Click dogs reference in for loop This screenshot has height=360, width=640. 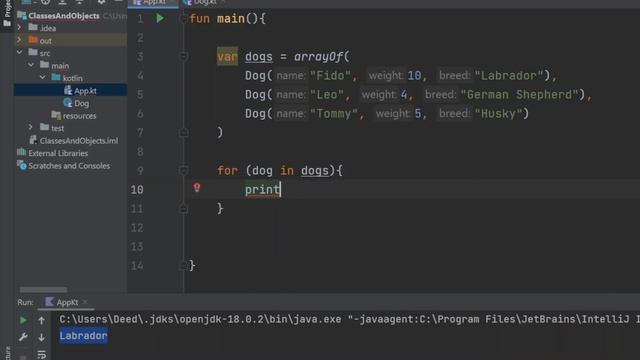tap(315, 171)
